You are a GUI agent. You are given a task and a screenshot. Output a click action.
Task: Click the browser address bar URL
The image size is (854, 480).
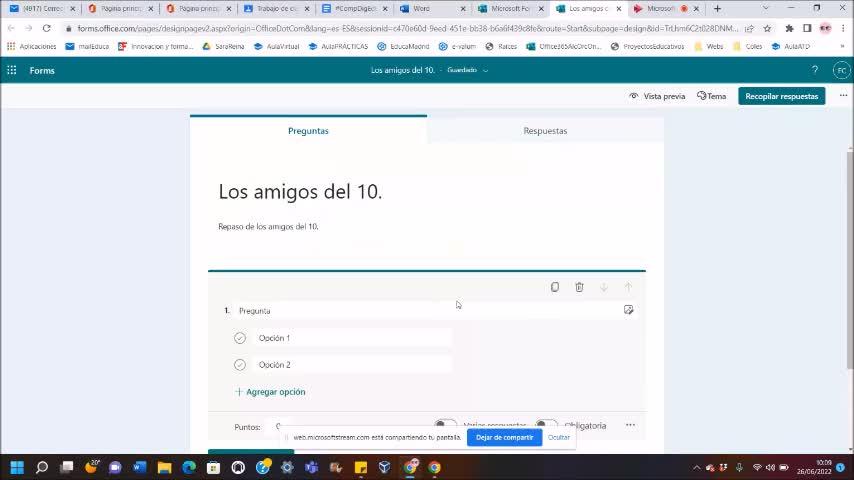point(407,28)
